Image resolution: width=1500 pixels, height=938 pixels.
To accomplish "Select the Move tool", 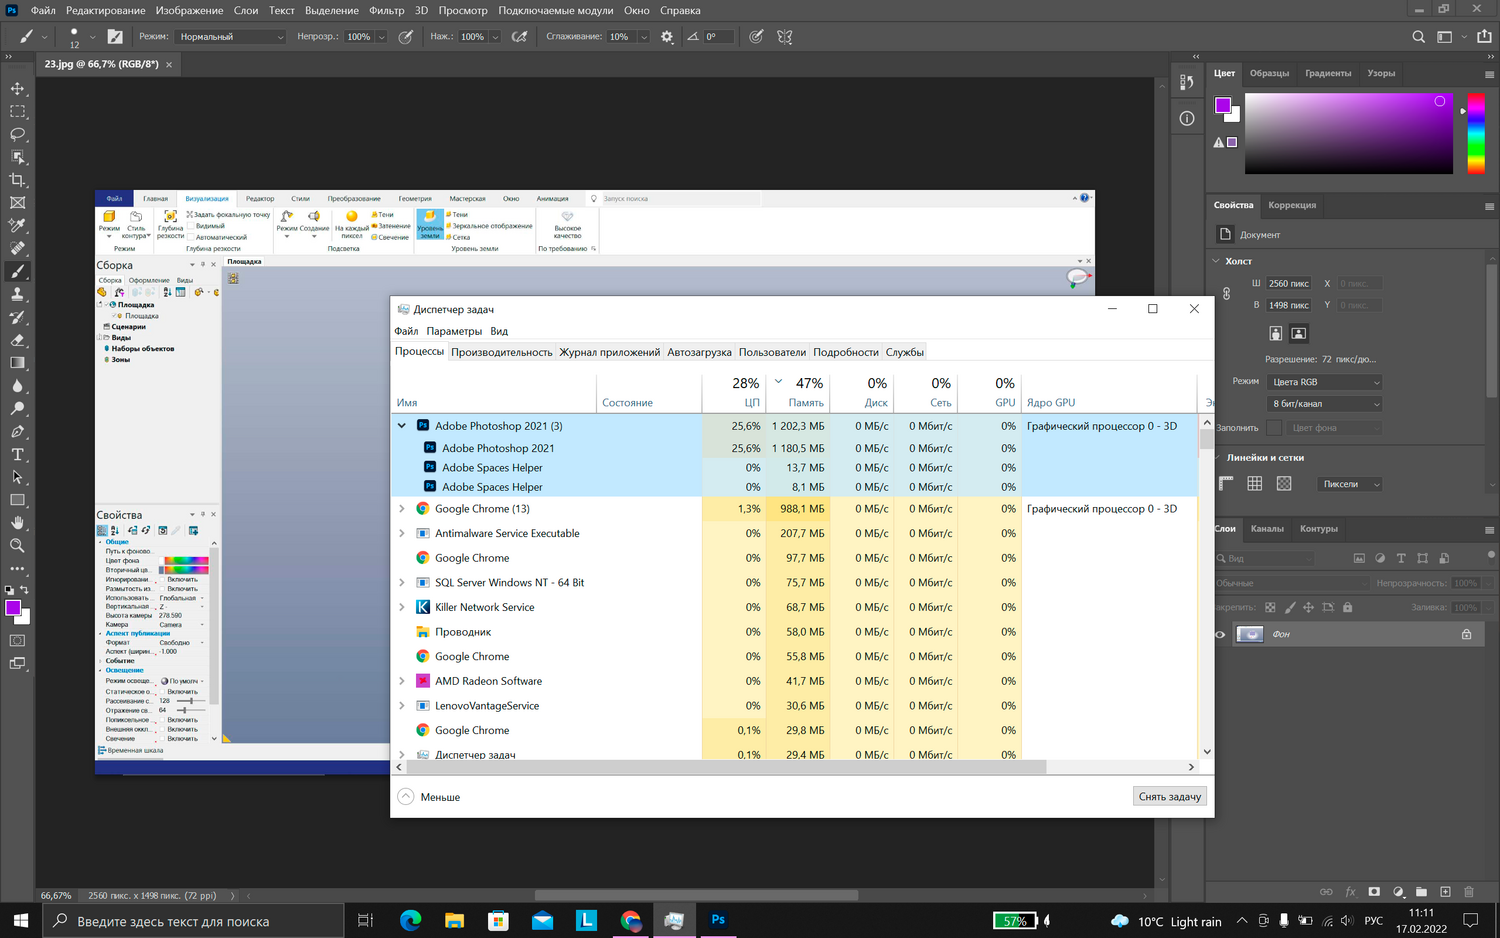I will [x=17, y=89].
